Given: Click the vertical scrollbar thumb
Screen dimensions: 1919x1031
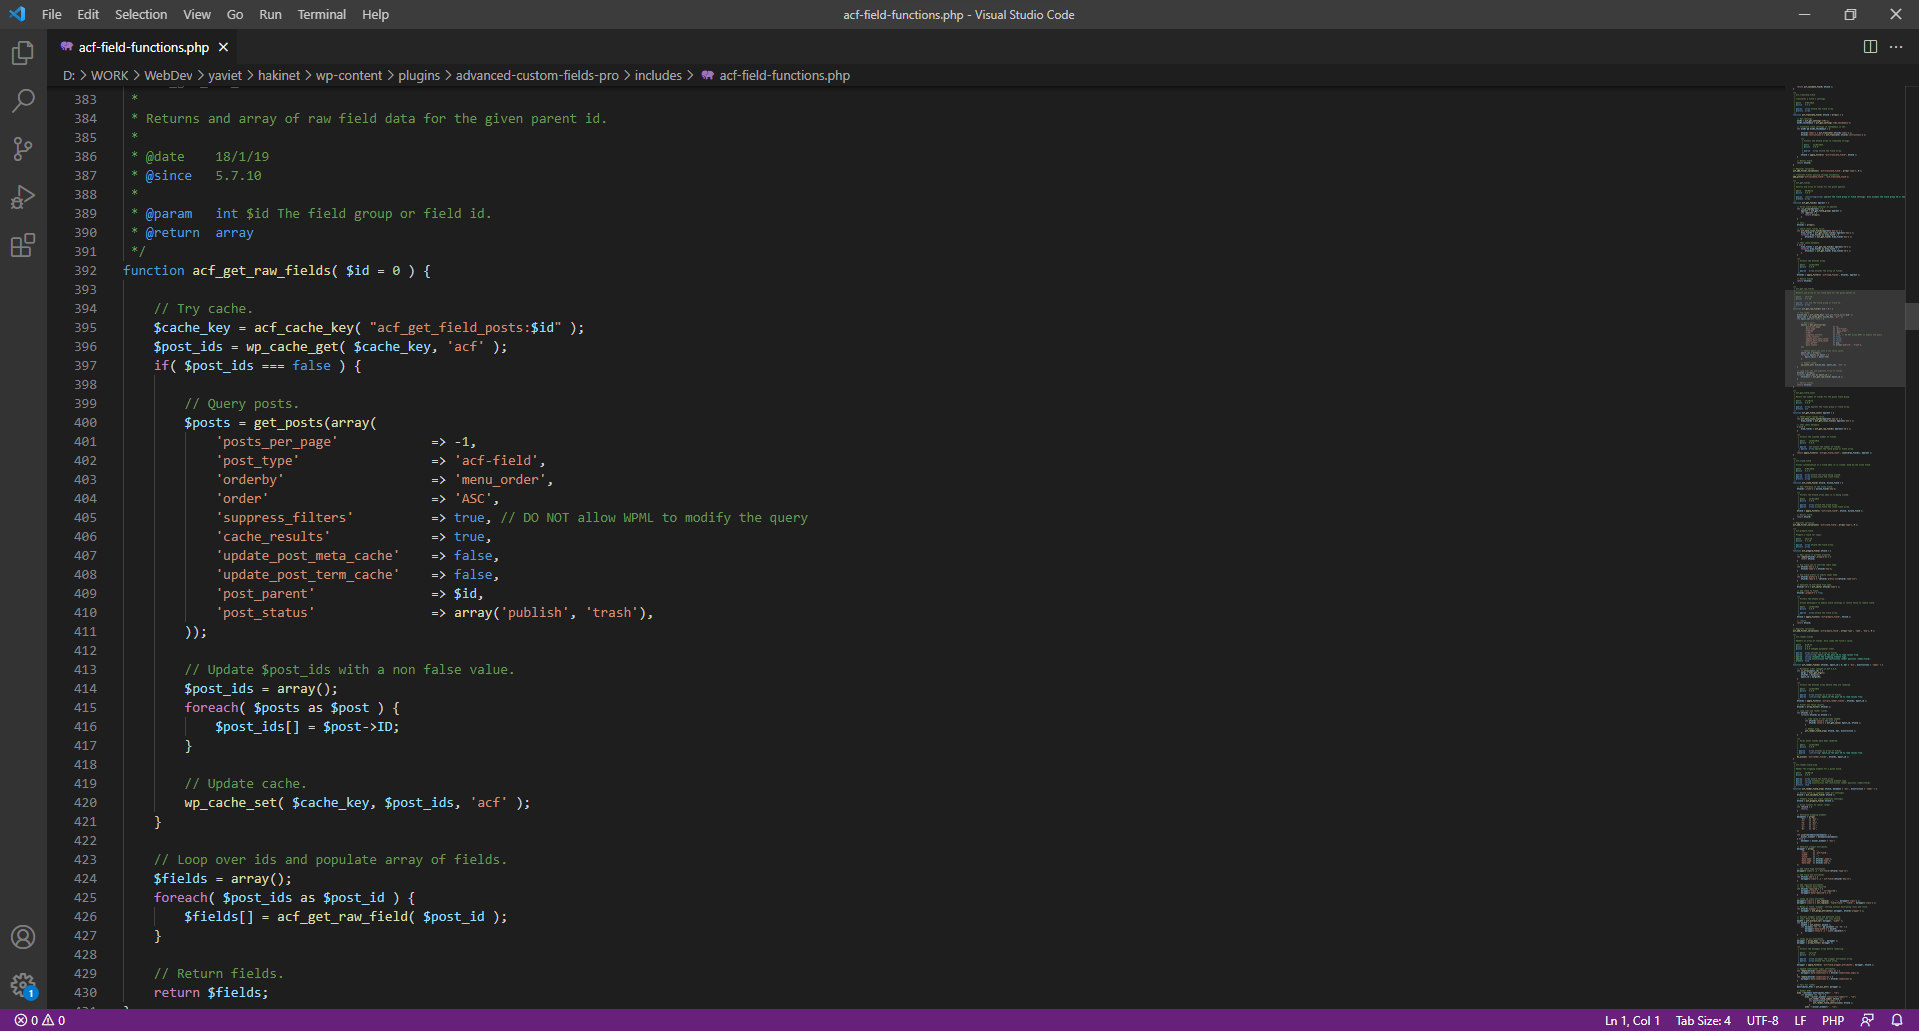Looking at the screenshot, I should pyautogui.click(x=1912, y=317).
